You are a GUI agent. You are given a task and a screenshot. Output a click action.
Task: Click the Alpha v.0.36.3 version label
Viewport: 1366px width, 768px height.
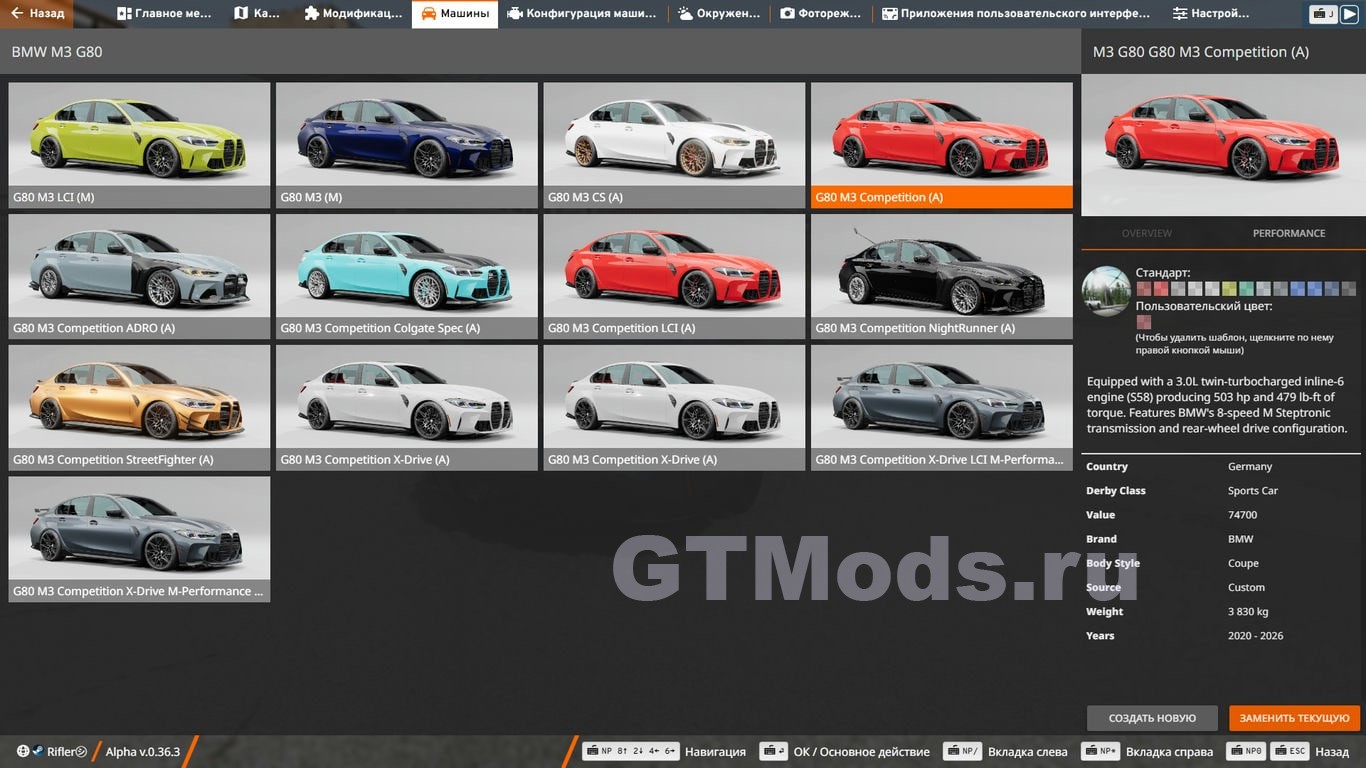click(143, 752)
